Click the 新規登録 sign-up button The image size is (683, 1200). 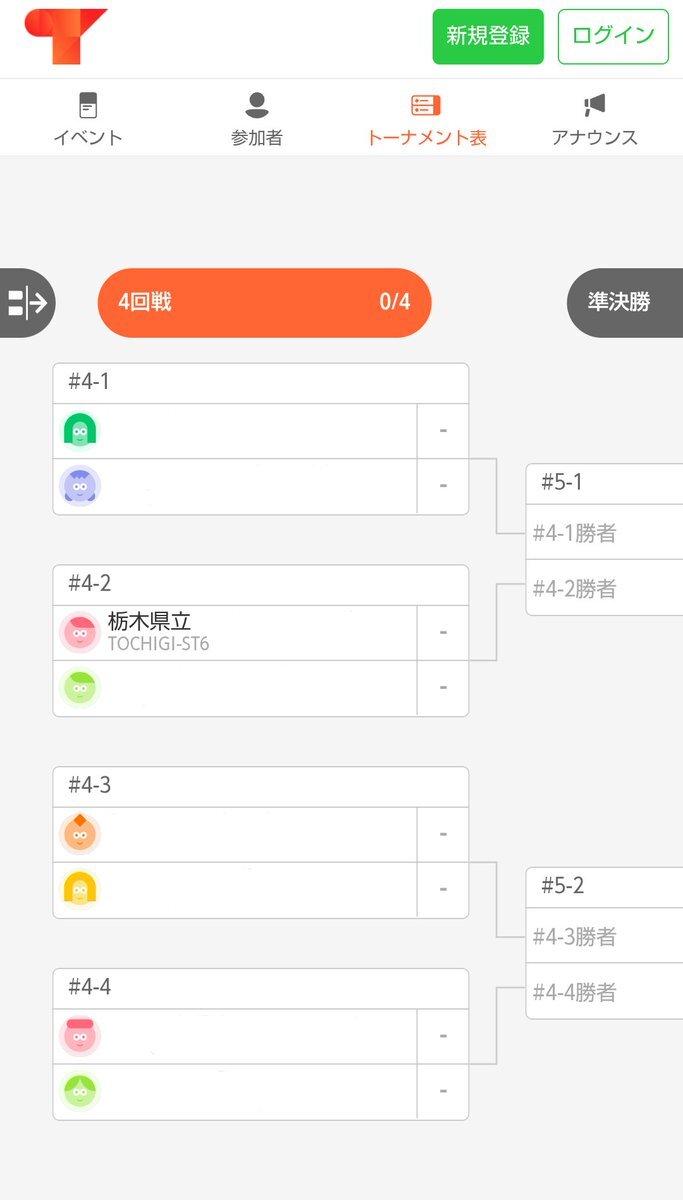[488, 37]
